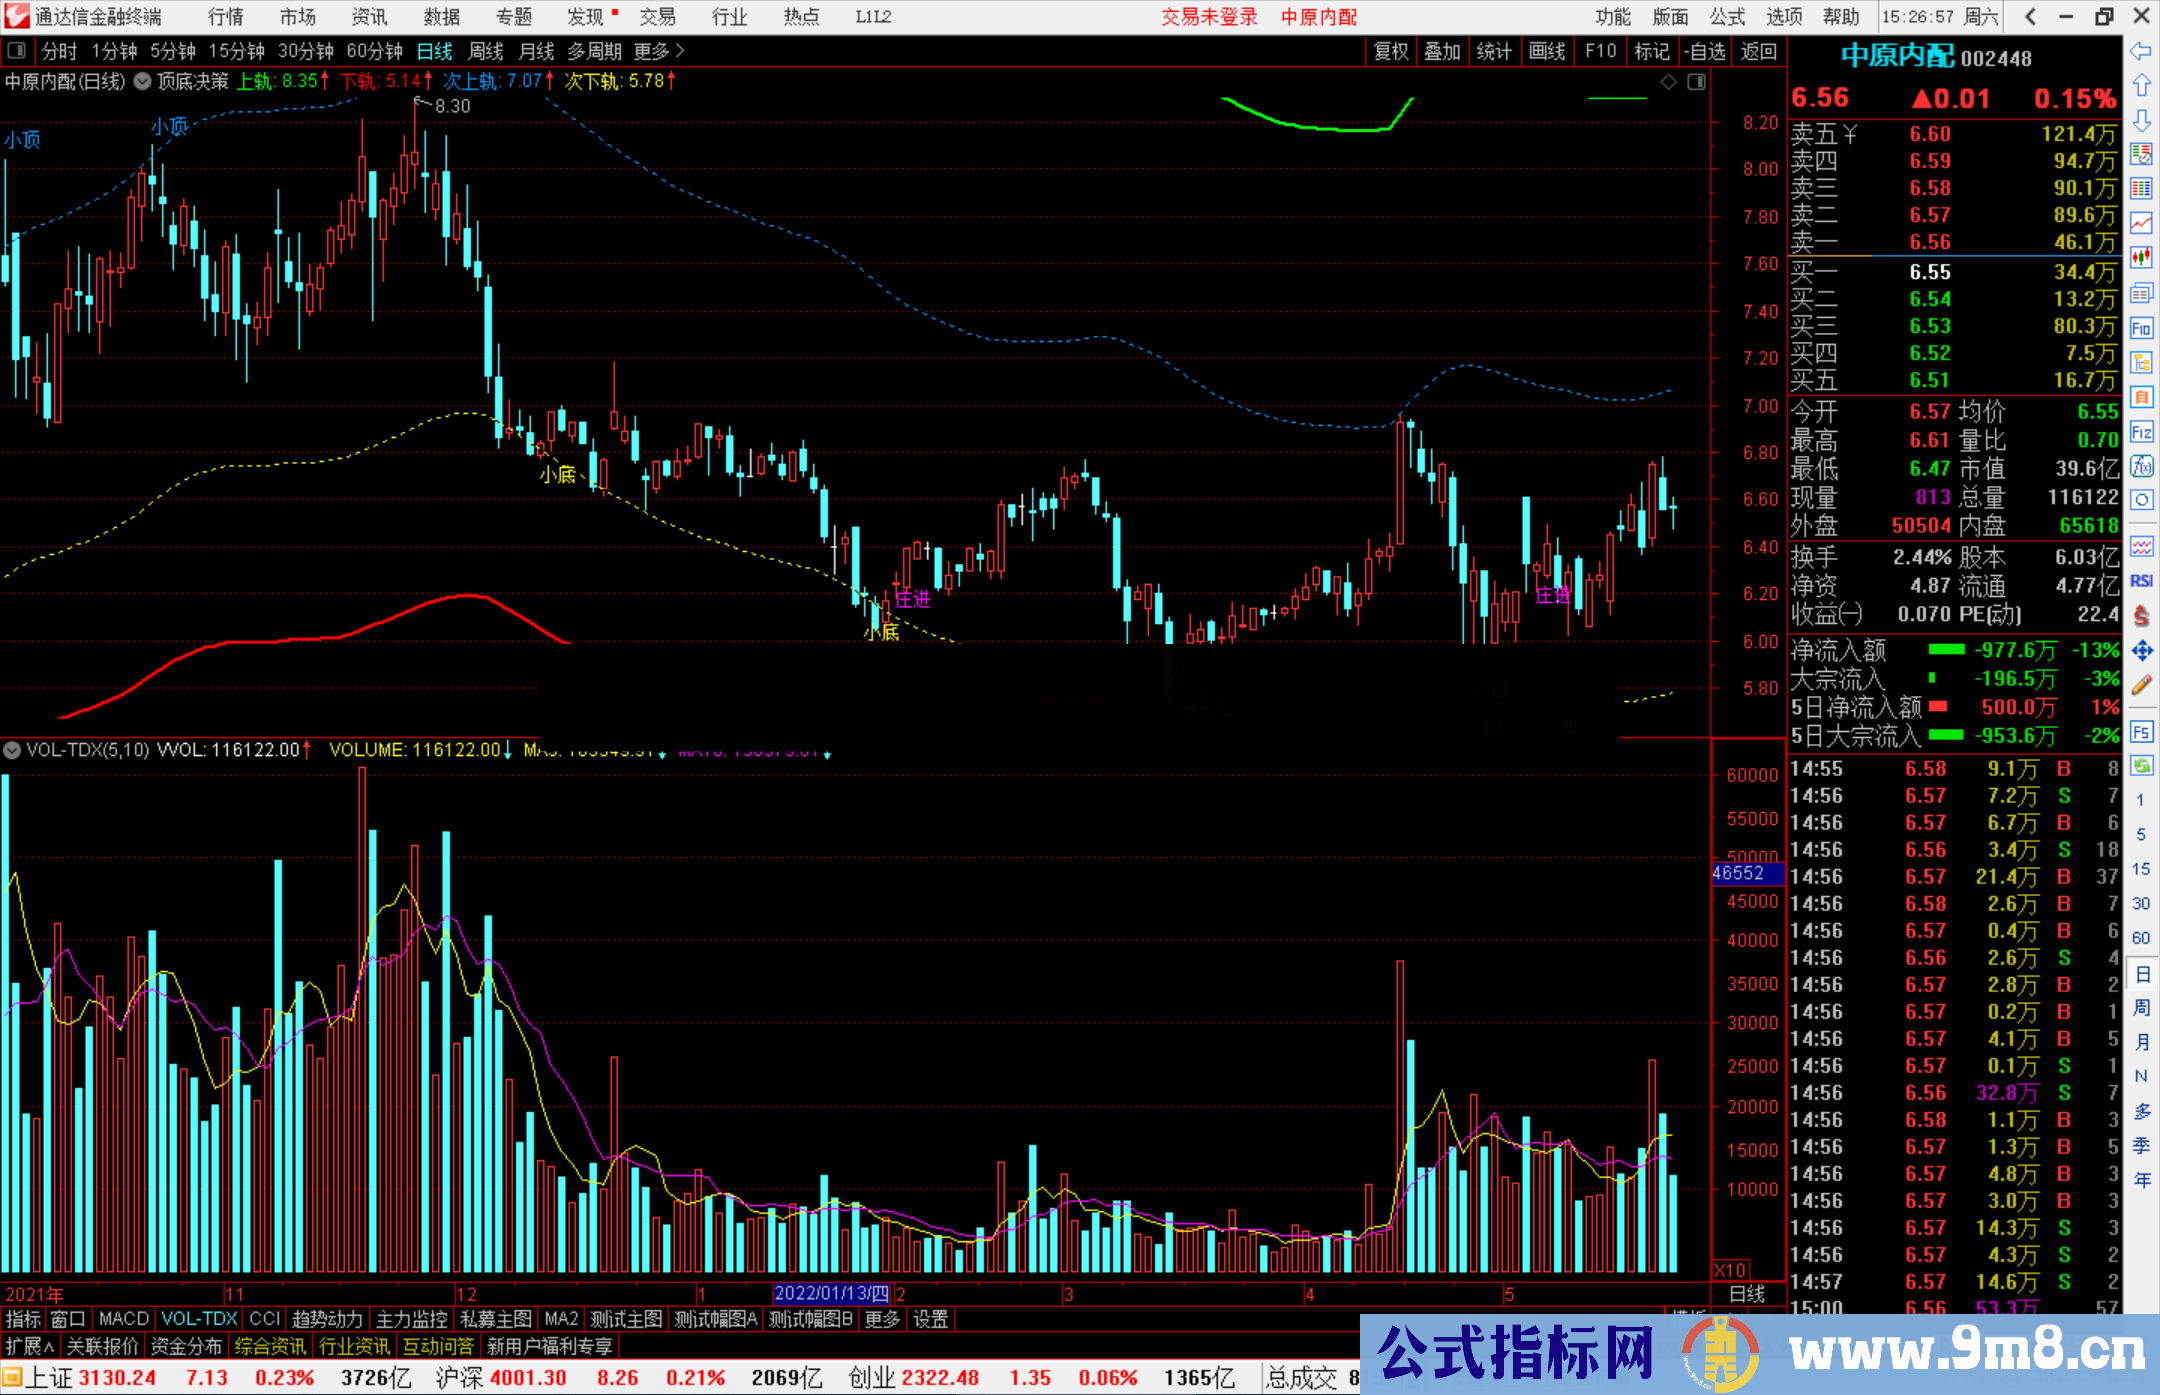
Task: Open the 行情 menu
Action: click(x=225, y=17)
